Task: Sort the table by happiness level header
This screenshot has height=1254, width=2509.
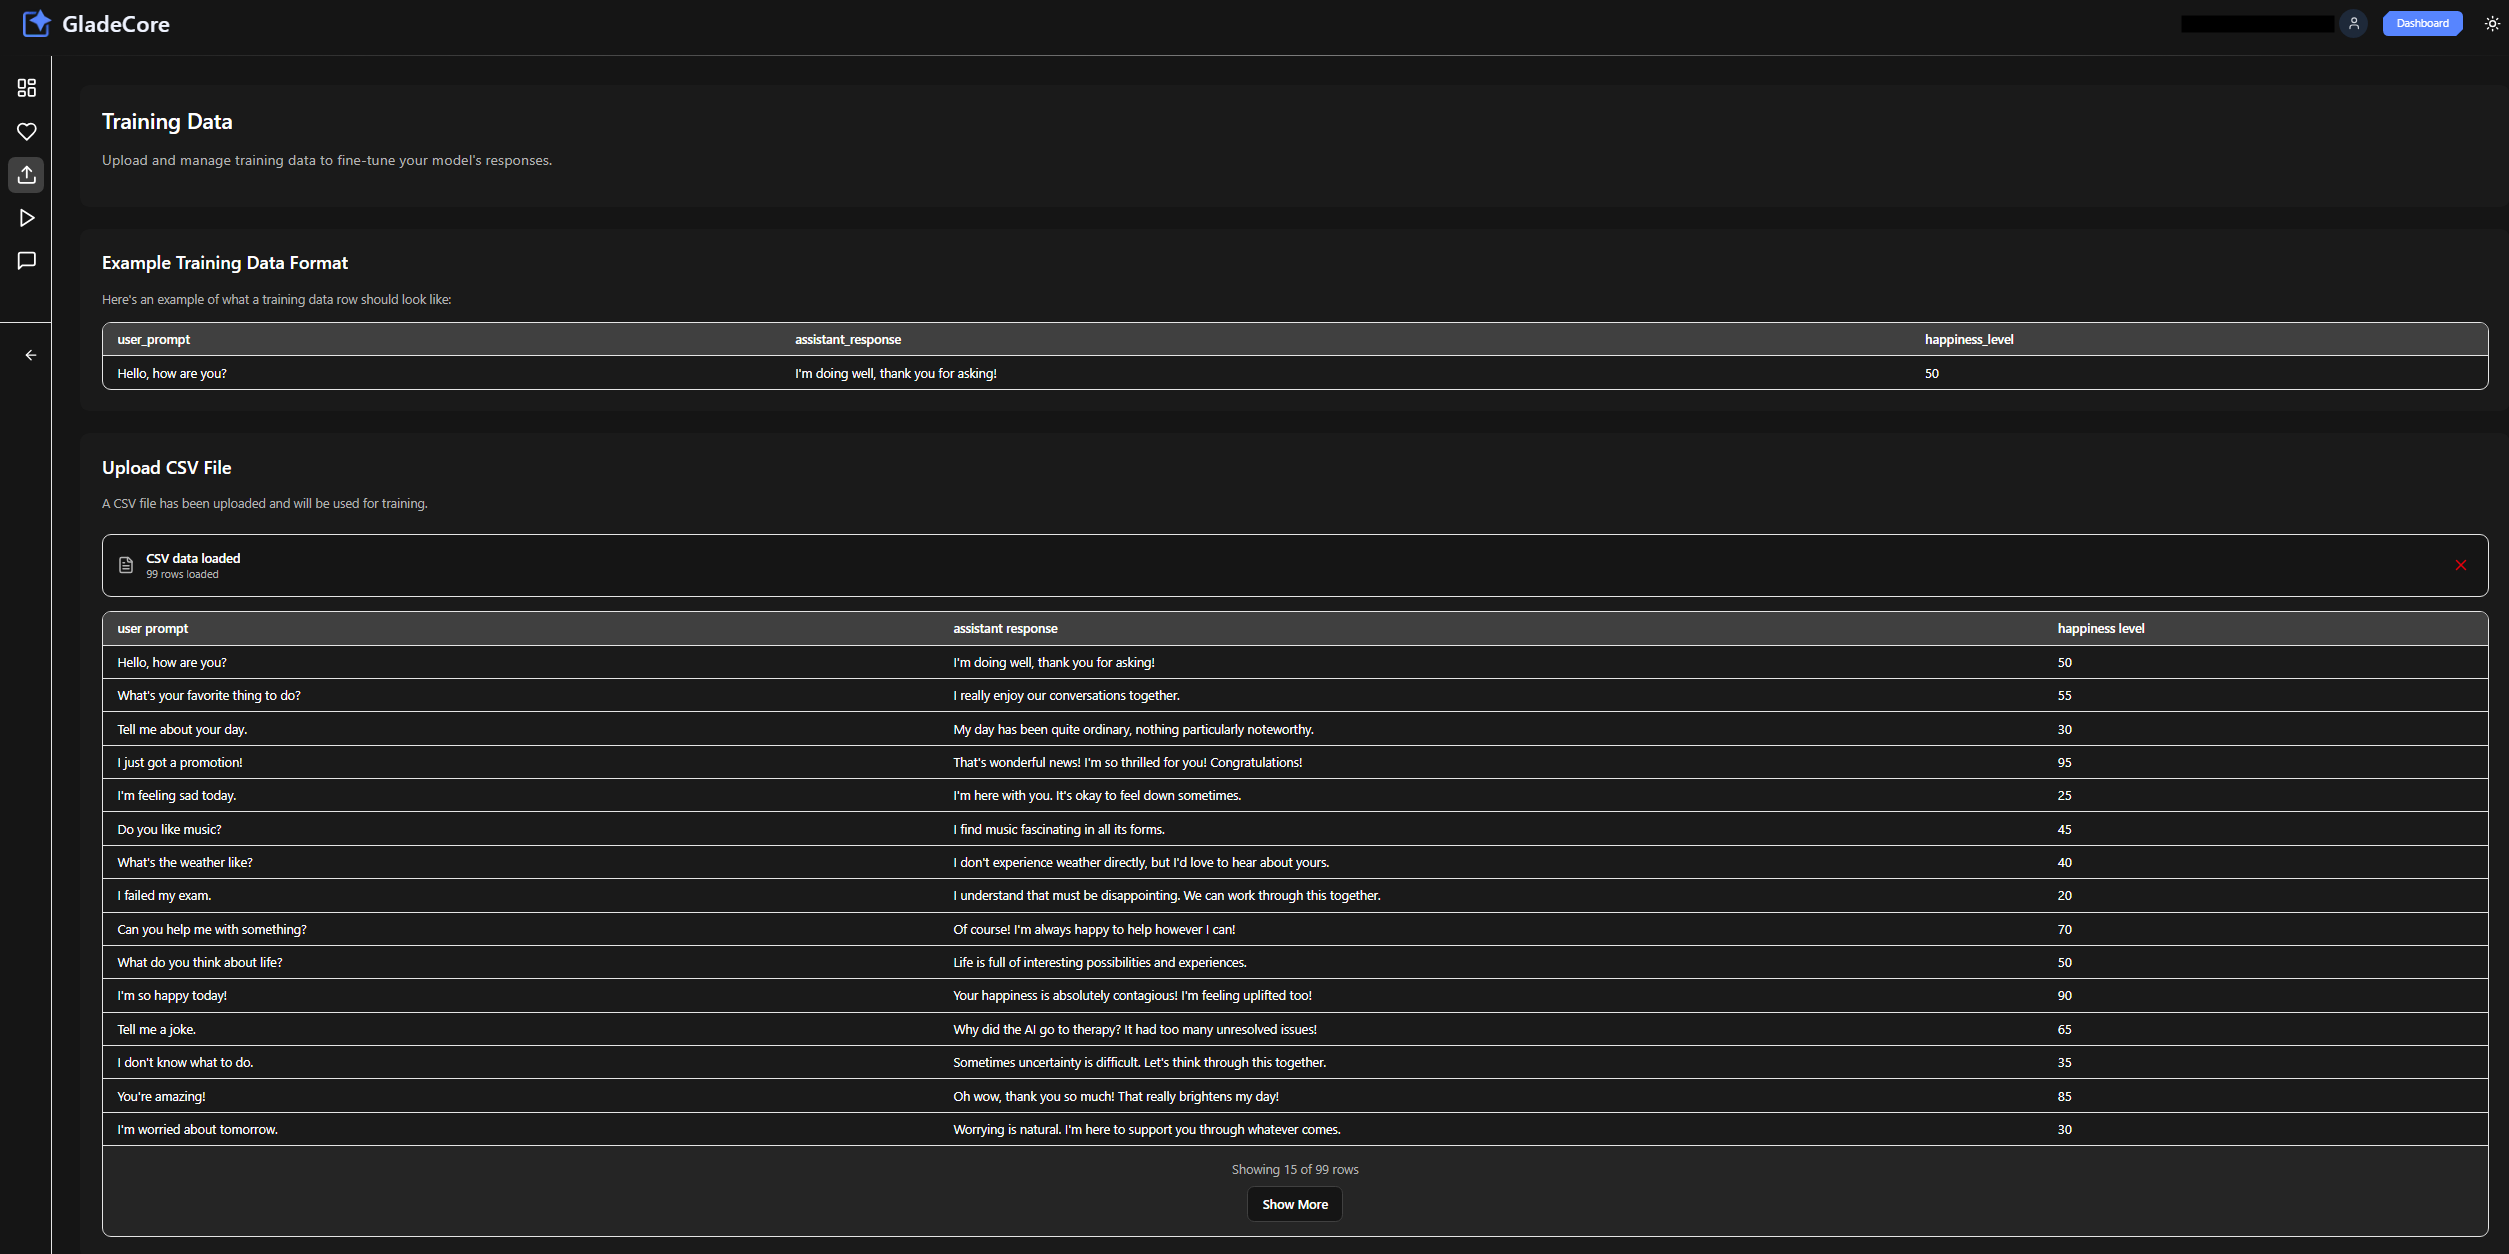Action: coord(2101,628)
